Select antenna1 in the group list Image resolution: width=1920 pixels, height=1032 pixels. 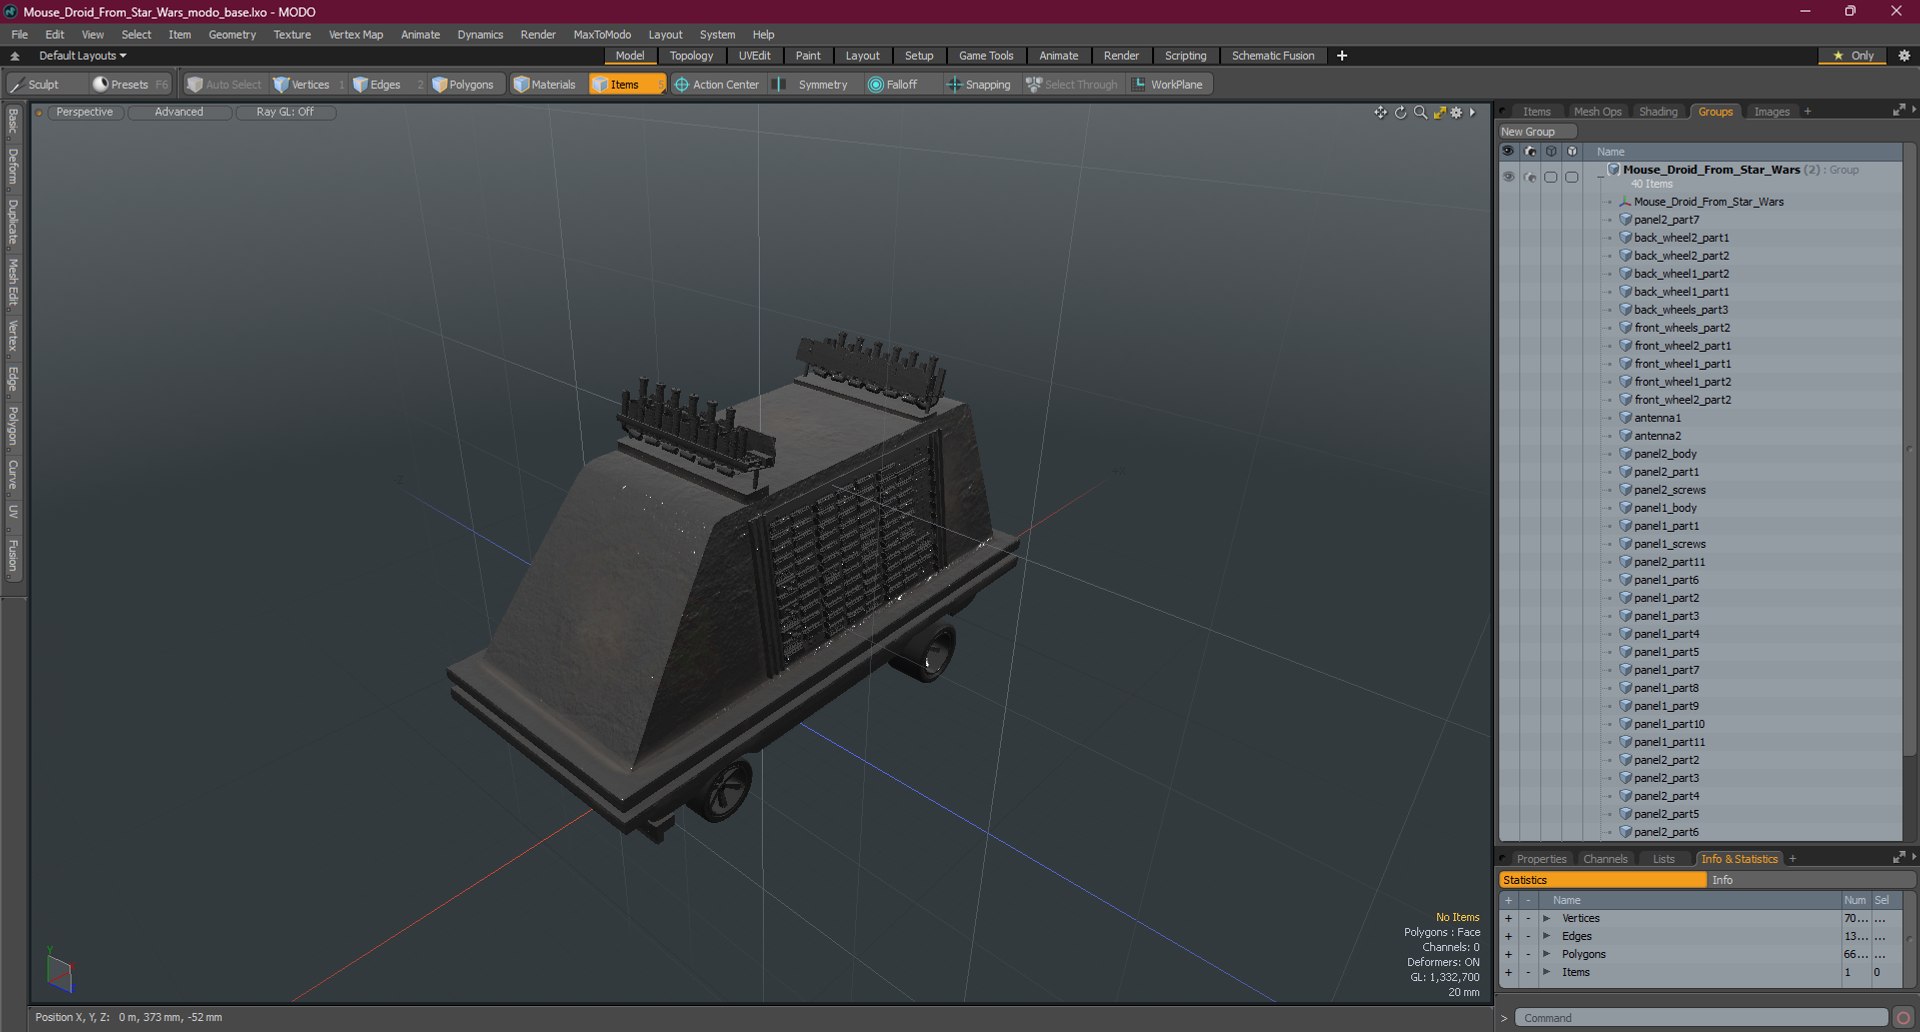click(1657, 418)
